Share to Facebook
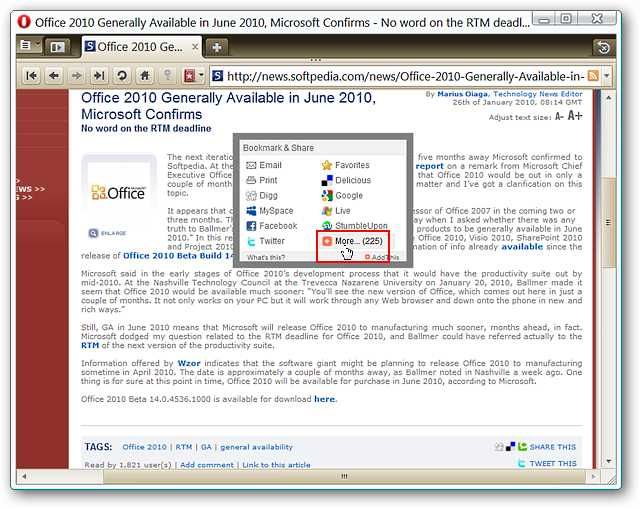 tap(272, 226)
